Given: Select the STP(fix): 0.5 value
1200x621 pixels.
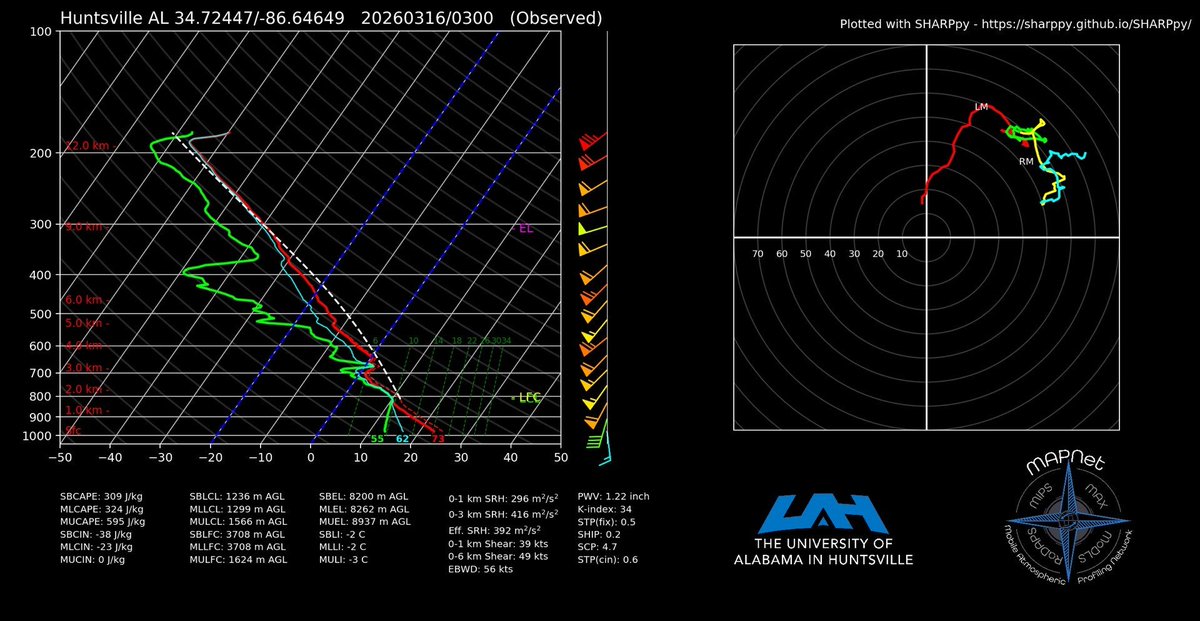Looking at the screenshot, I should (607, 522).
